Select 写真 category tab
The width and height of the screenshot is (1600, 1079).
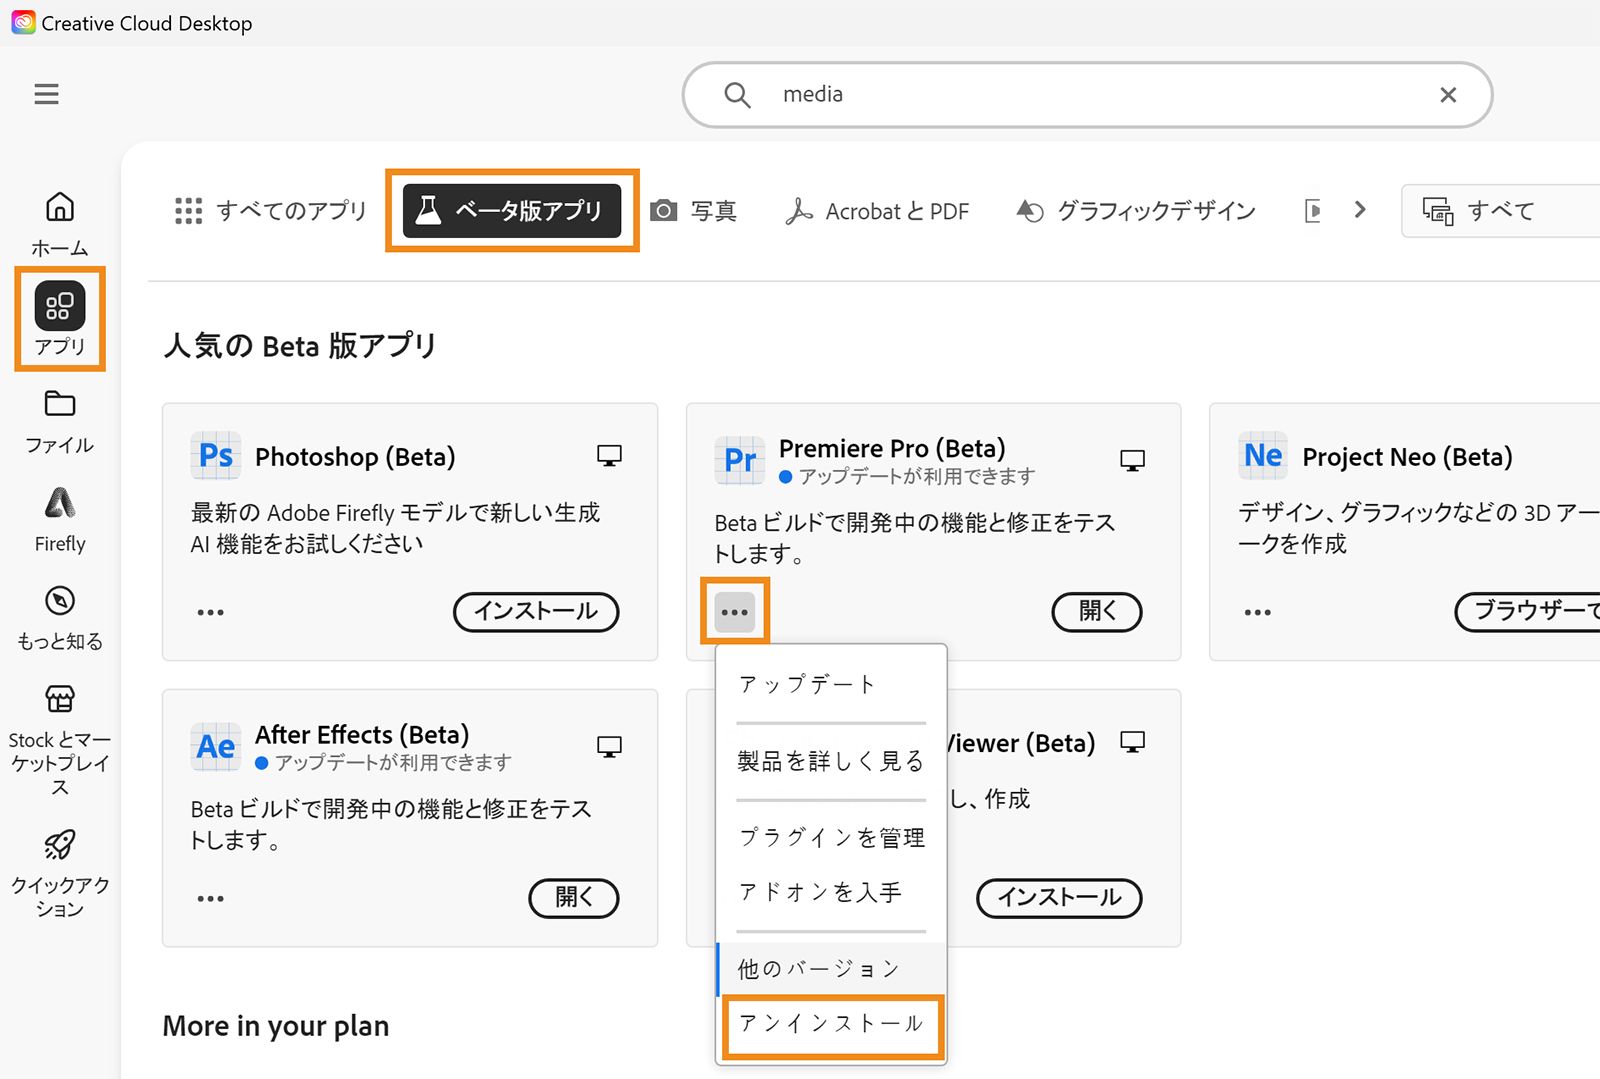693,211
